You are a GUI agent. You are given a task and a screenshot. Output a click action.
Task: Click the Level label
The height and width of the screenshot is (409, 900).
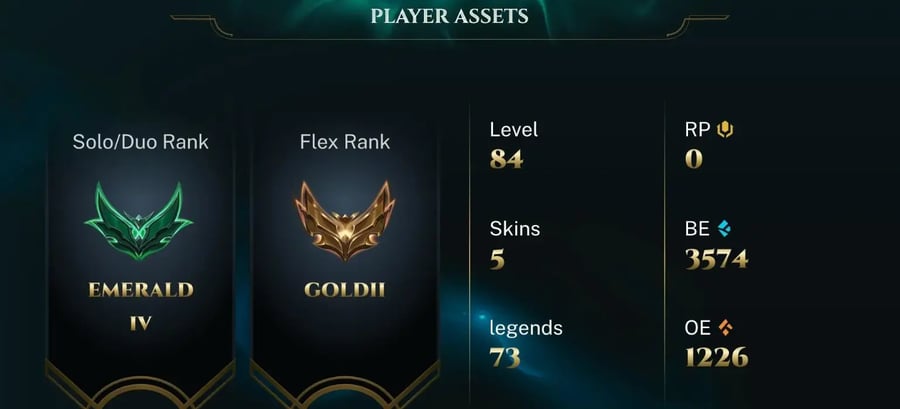[x=514, y=130]
